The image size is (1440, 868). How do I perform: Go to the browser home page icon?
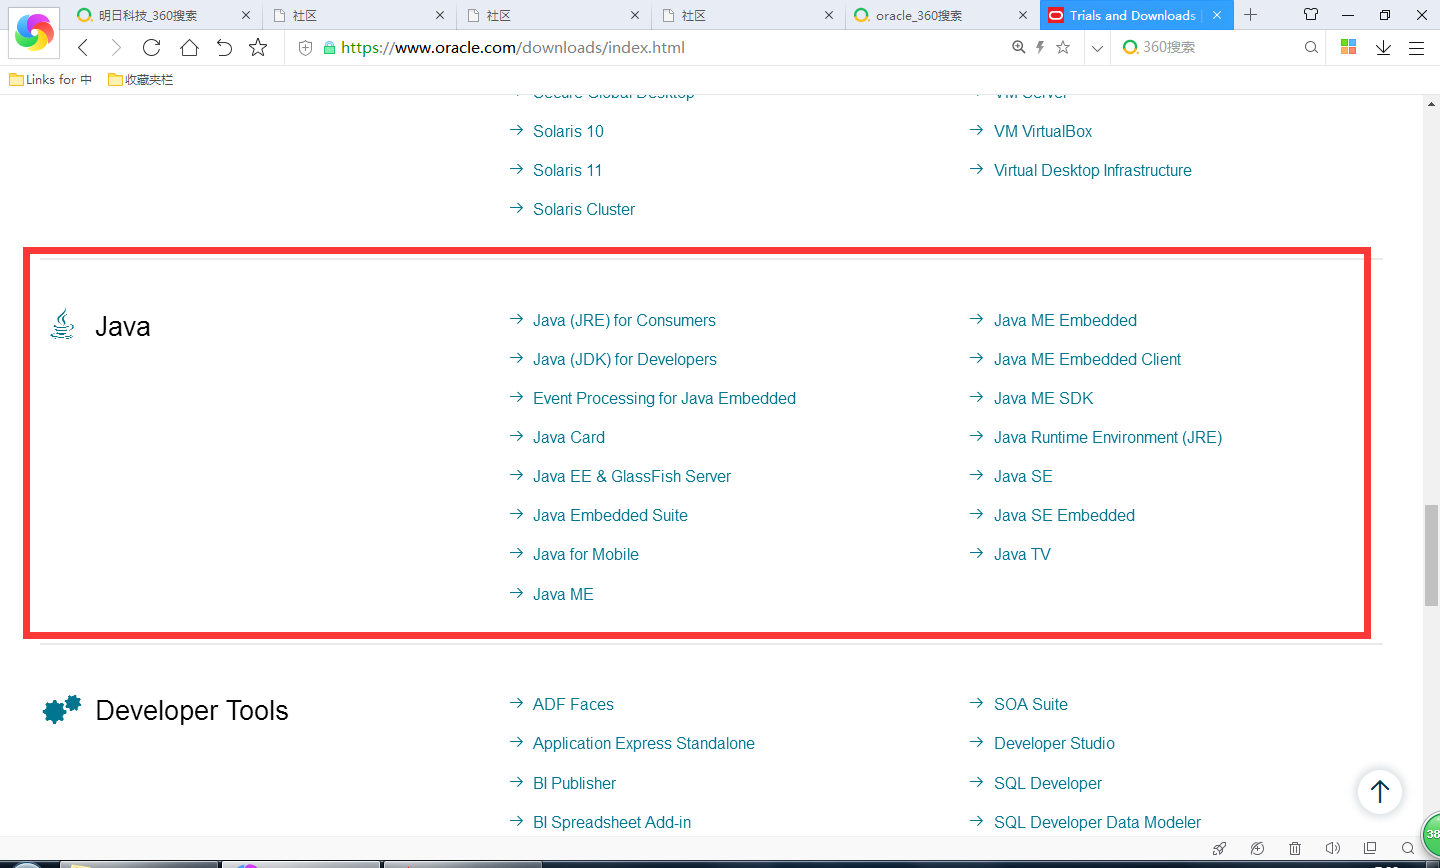point(189,47)
